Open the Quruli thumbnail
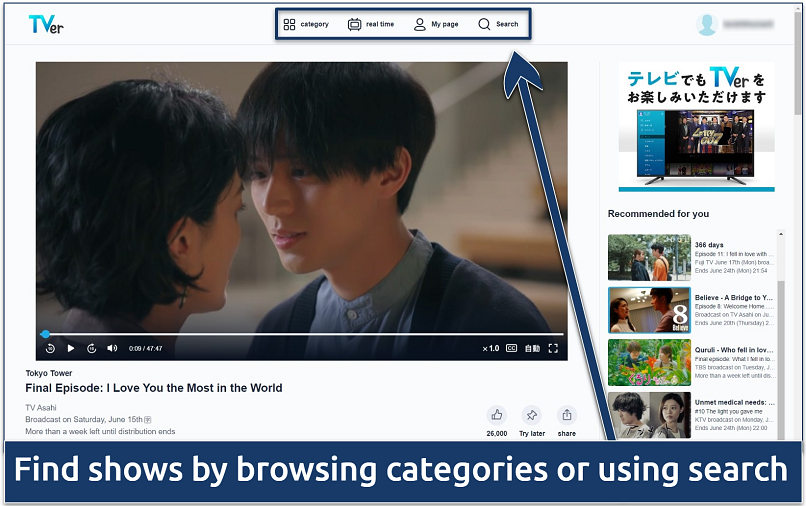 click(649, 363)
